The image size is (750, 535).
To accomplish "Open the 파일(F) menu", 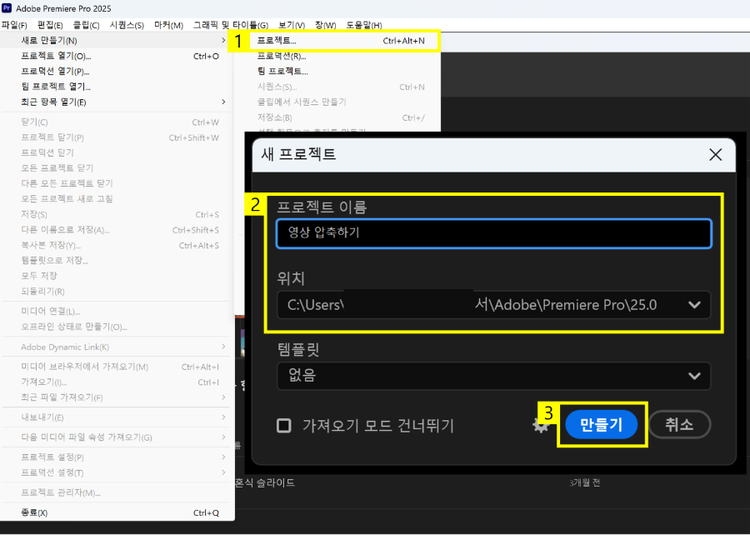I will click(x=14, y=25).
